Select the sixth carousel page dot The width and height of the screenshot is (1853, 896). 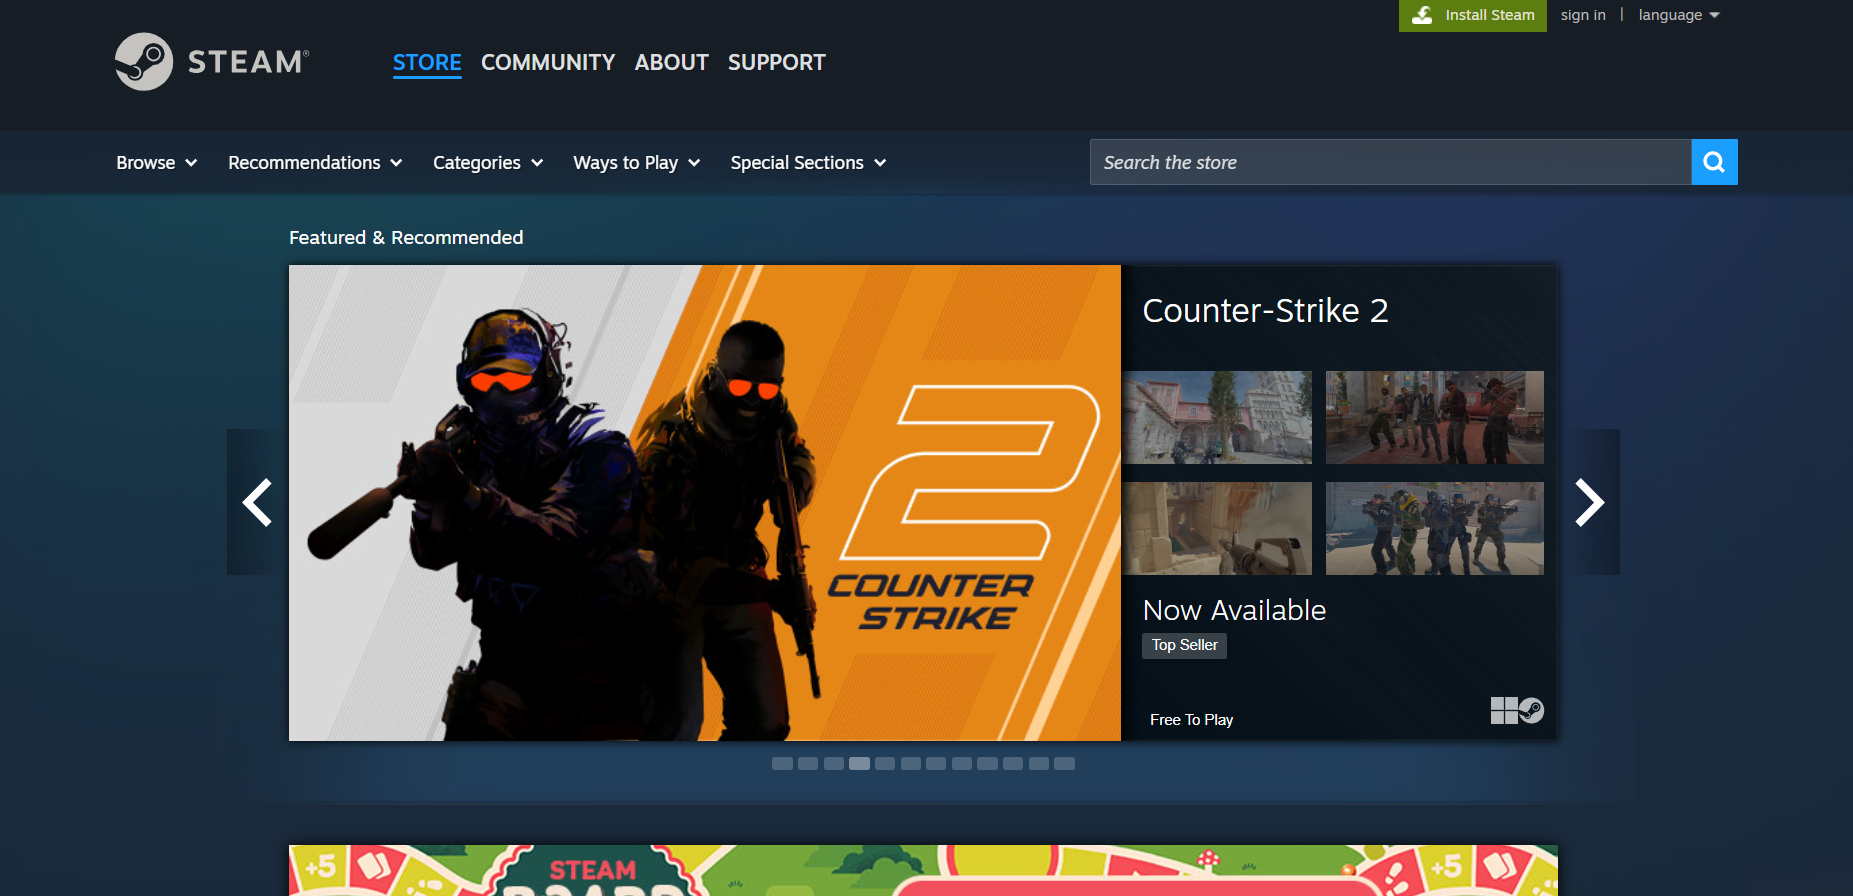pos(910,764)
